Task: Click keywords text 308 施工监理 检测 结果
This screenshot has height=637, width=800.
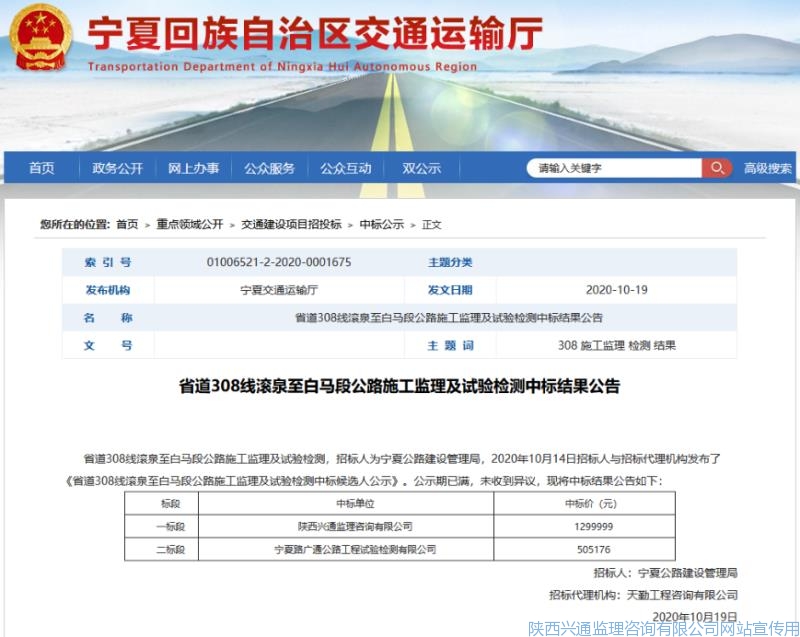Action: [x=617, y=345]
